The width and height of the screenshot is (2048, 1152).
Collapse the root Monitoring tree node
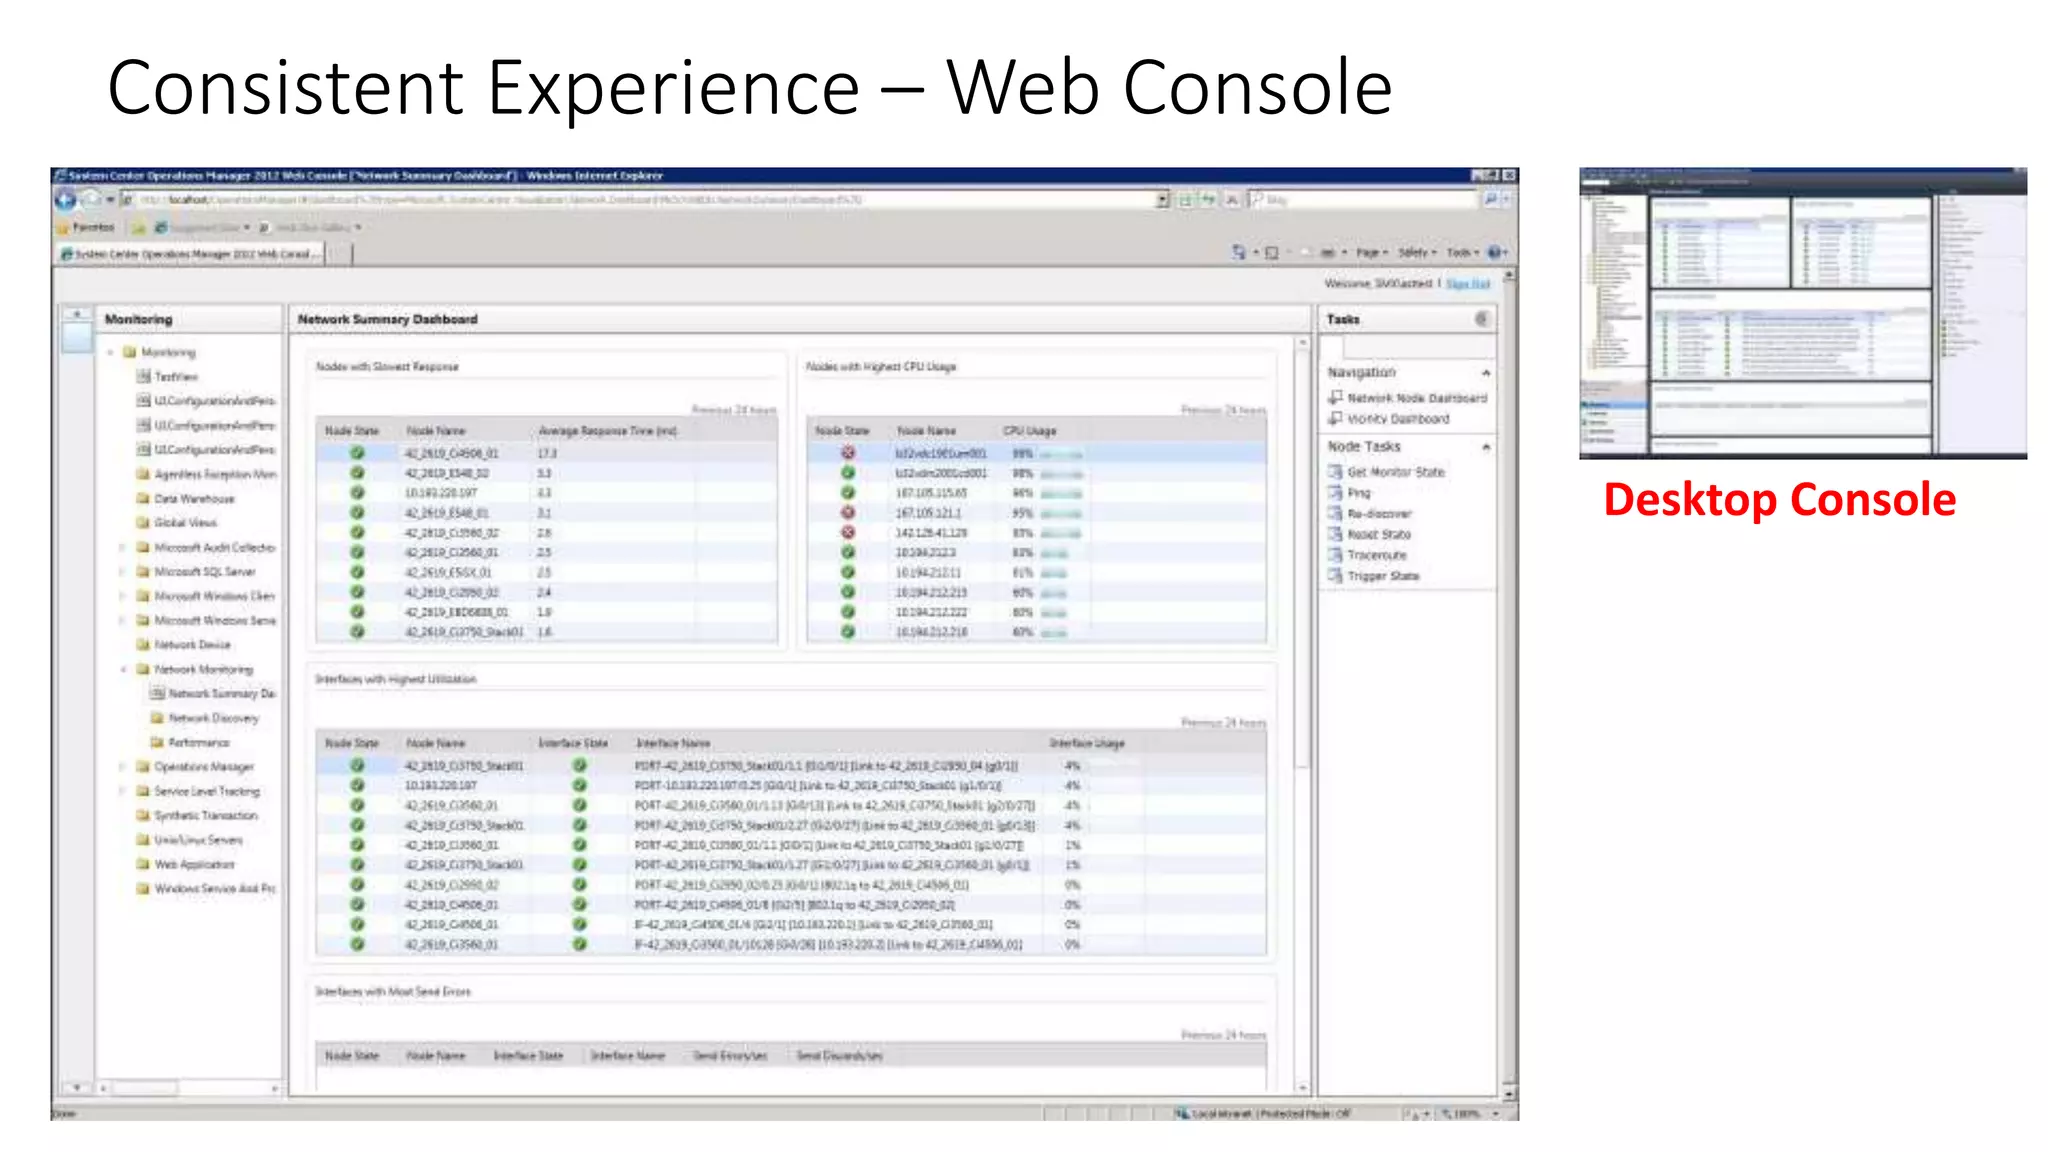coord(111,352)
